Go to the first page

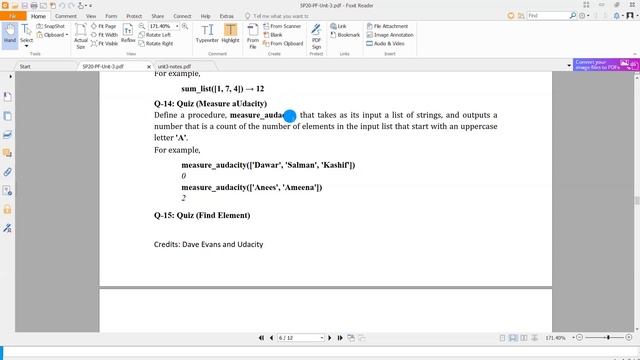[261, 338]
